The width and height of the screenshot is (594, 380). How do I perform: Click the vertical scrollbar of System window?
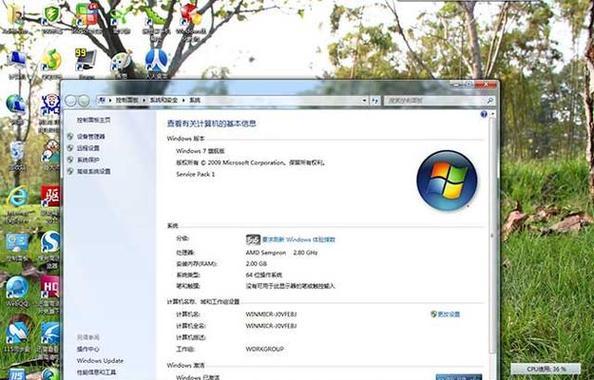coord(492,235)
